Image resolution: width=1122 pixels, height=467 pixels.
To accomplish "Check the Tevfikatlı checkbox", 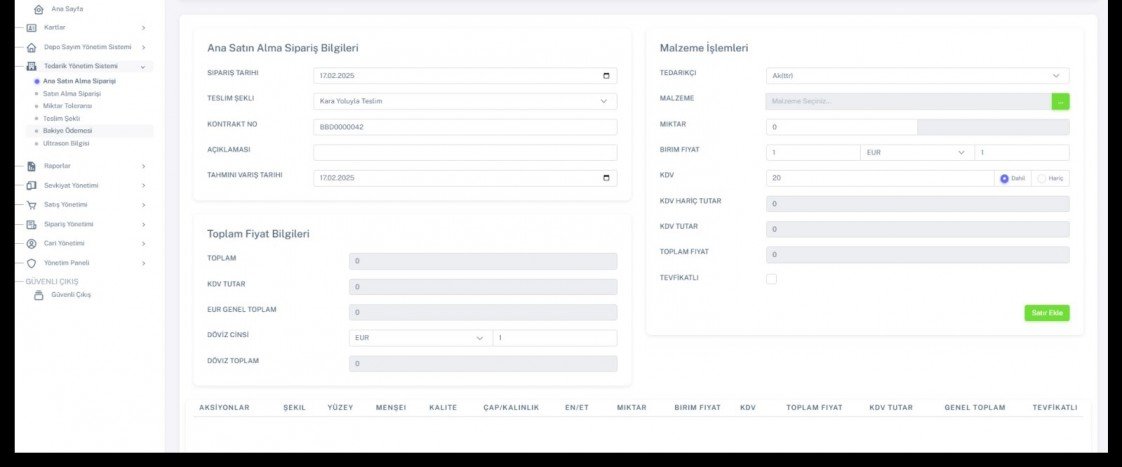I will 771,279.
